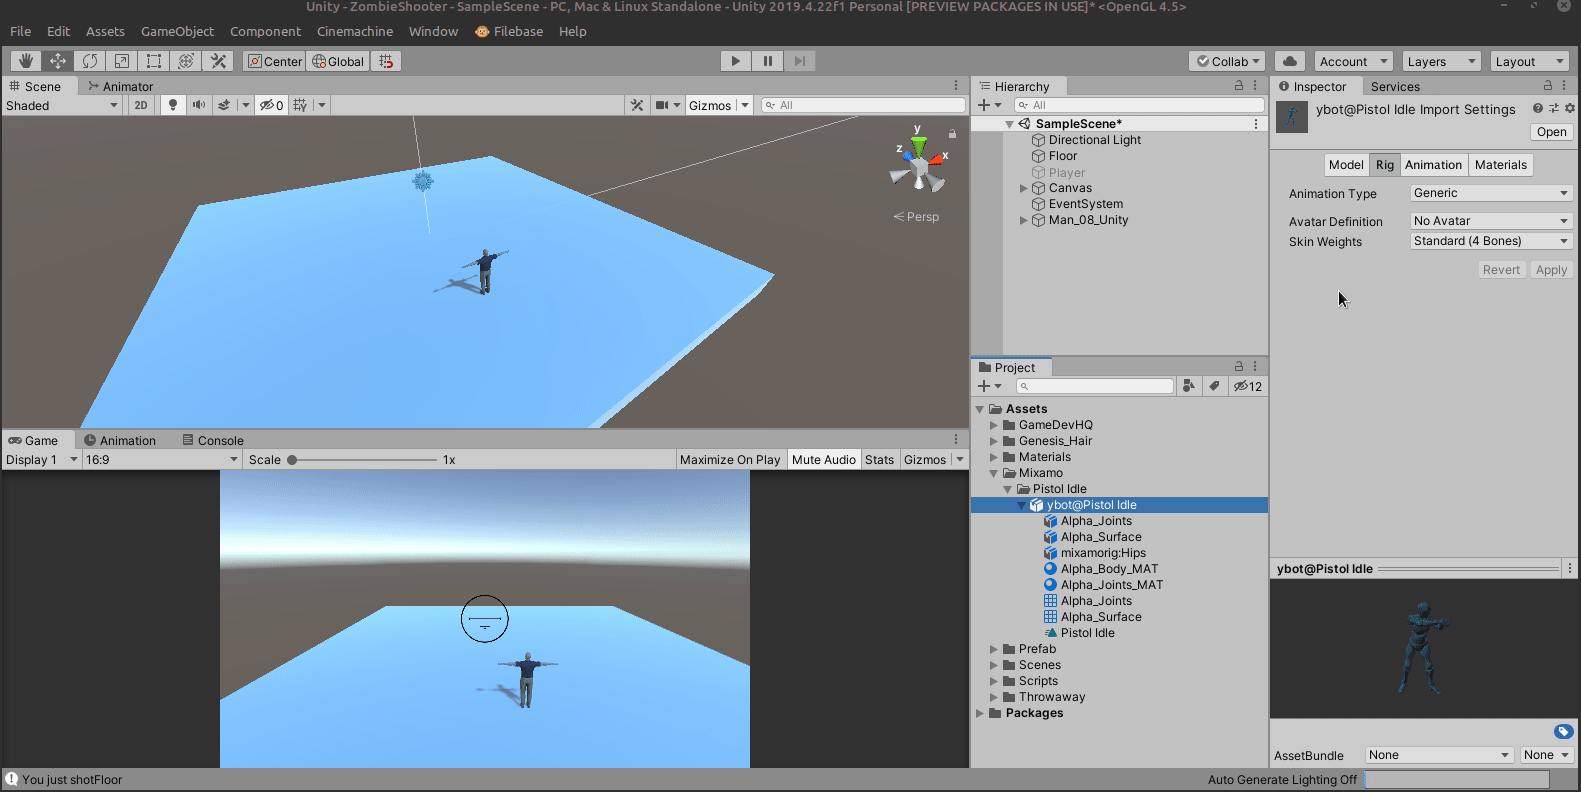Click the Open button in Inspector
This screenshot has height=792, width=1581.
tap(1552, 132)
